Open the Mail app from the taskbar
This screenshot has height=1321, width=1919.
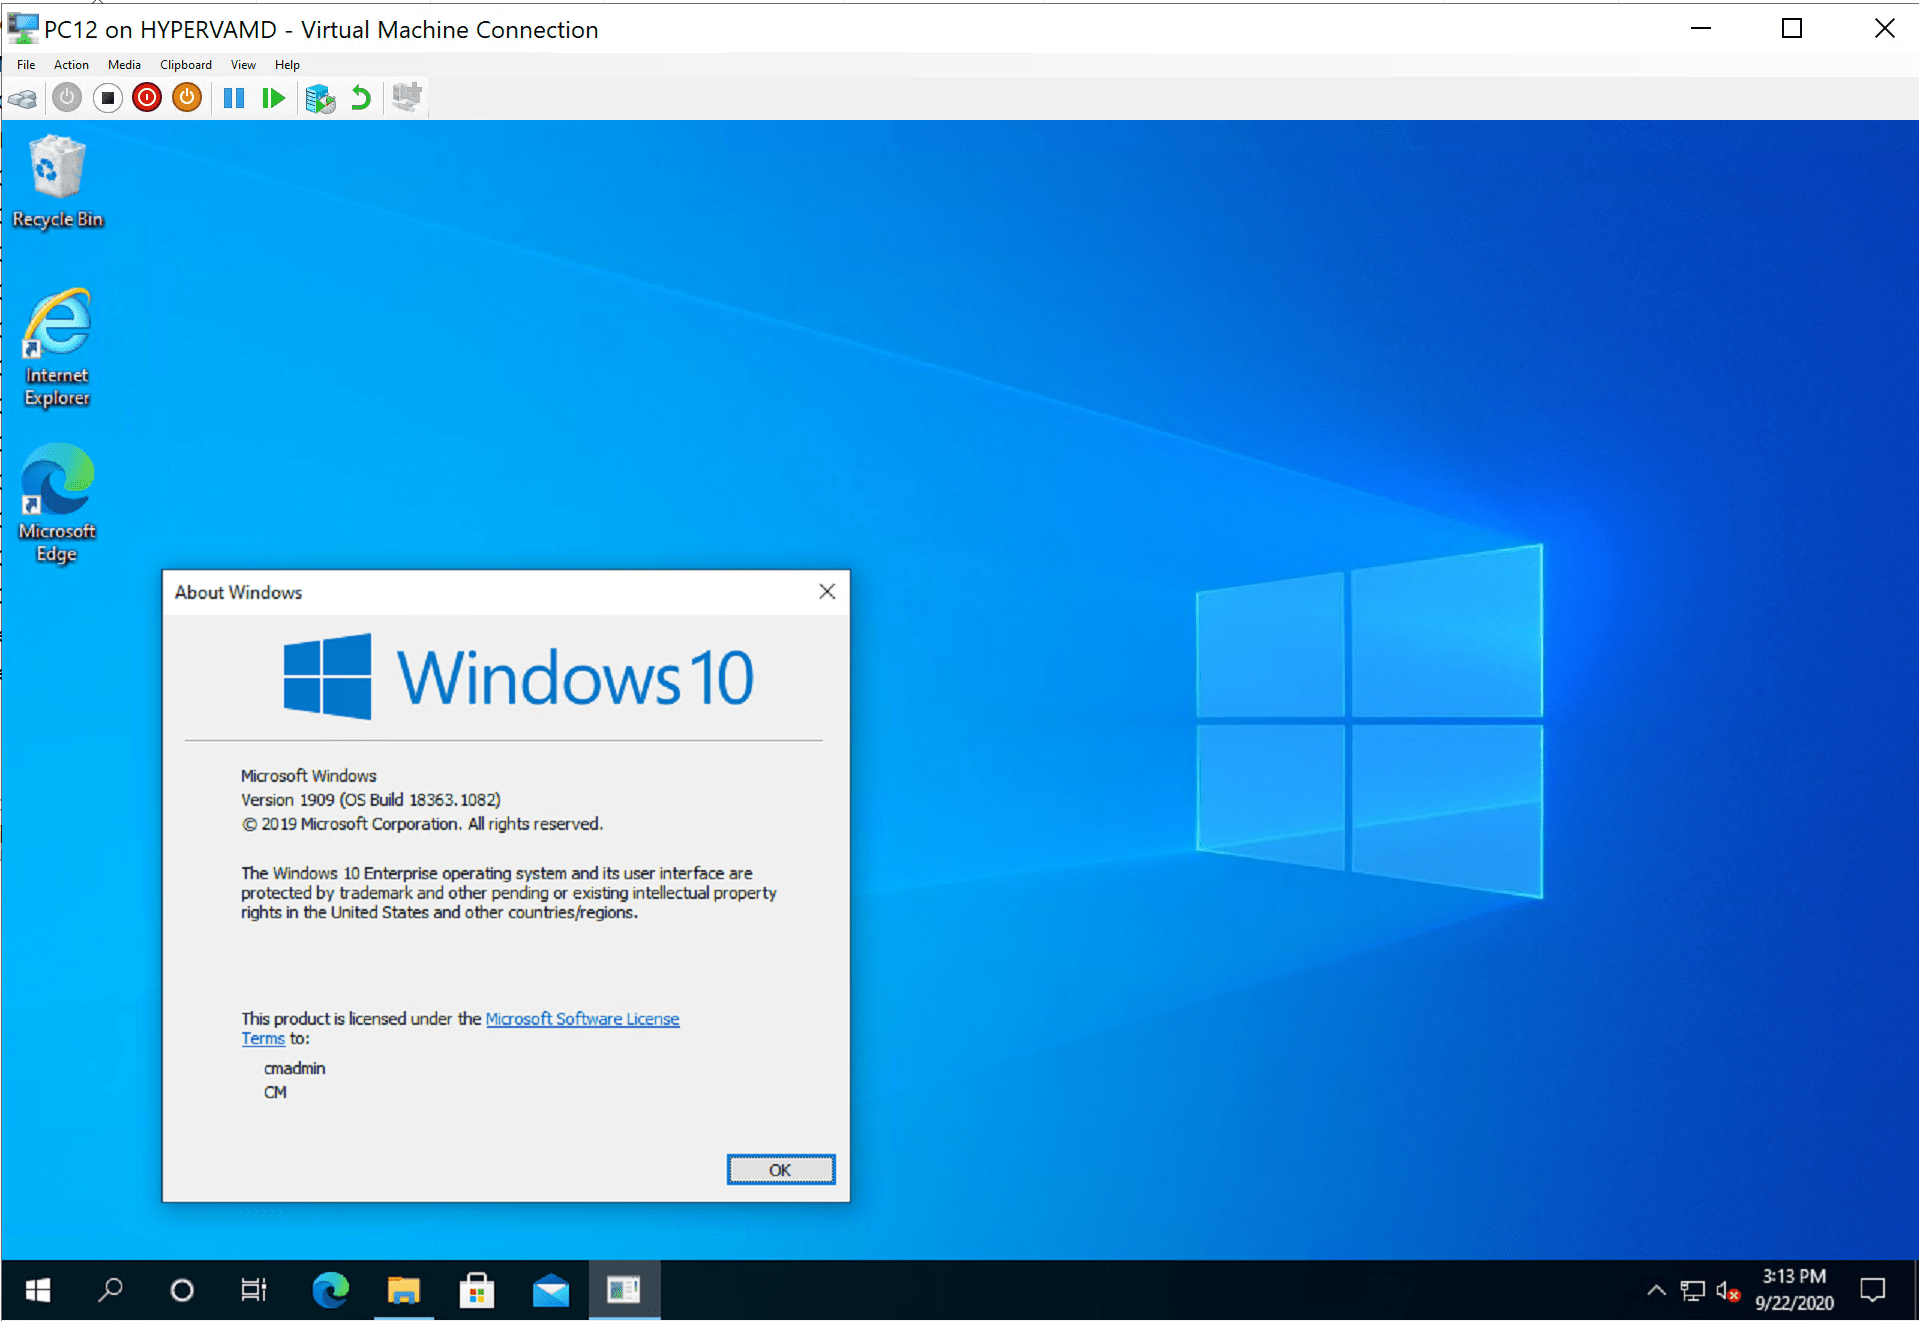pos(550,1290)
